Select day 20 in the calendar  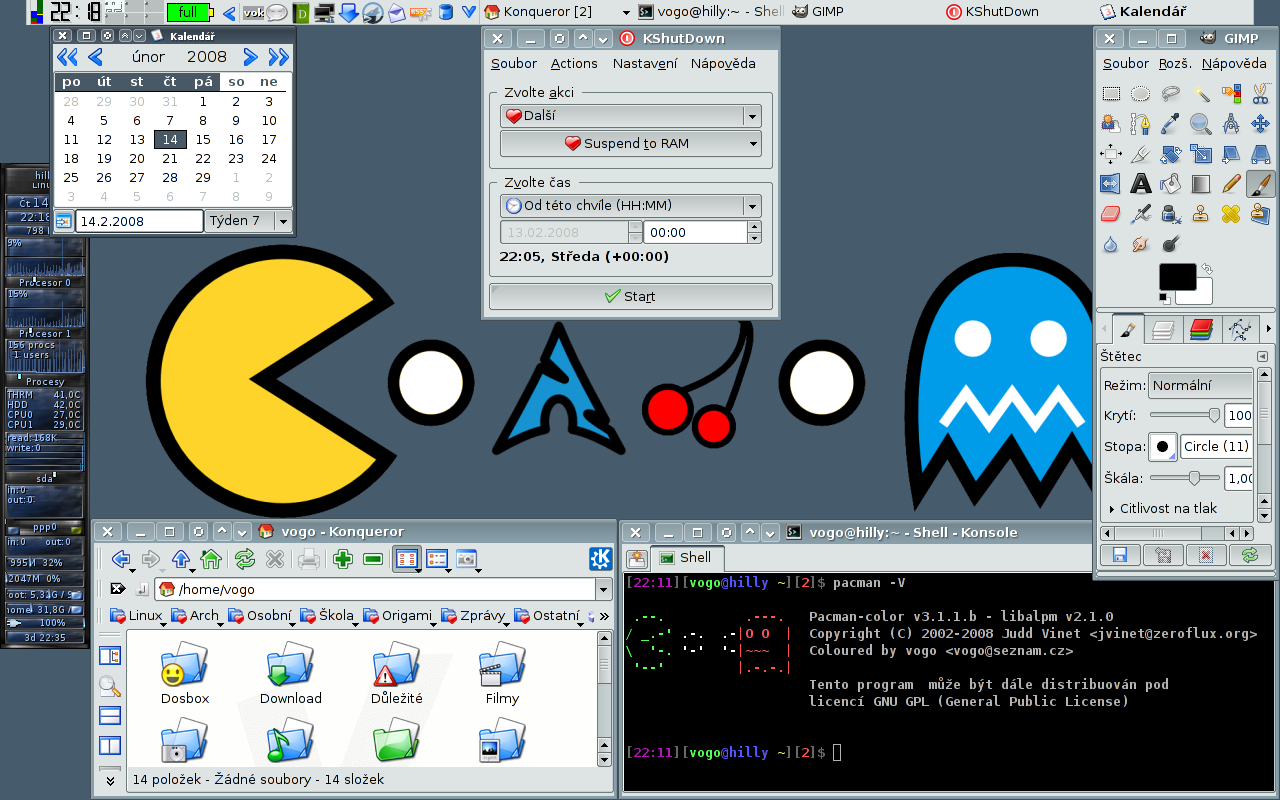(x=137, y=158)
